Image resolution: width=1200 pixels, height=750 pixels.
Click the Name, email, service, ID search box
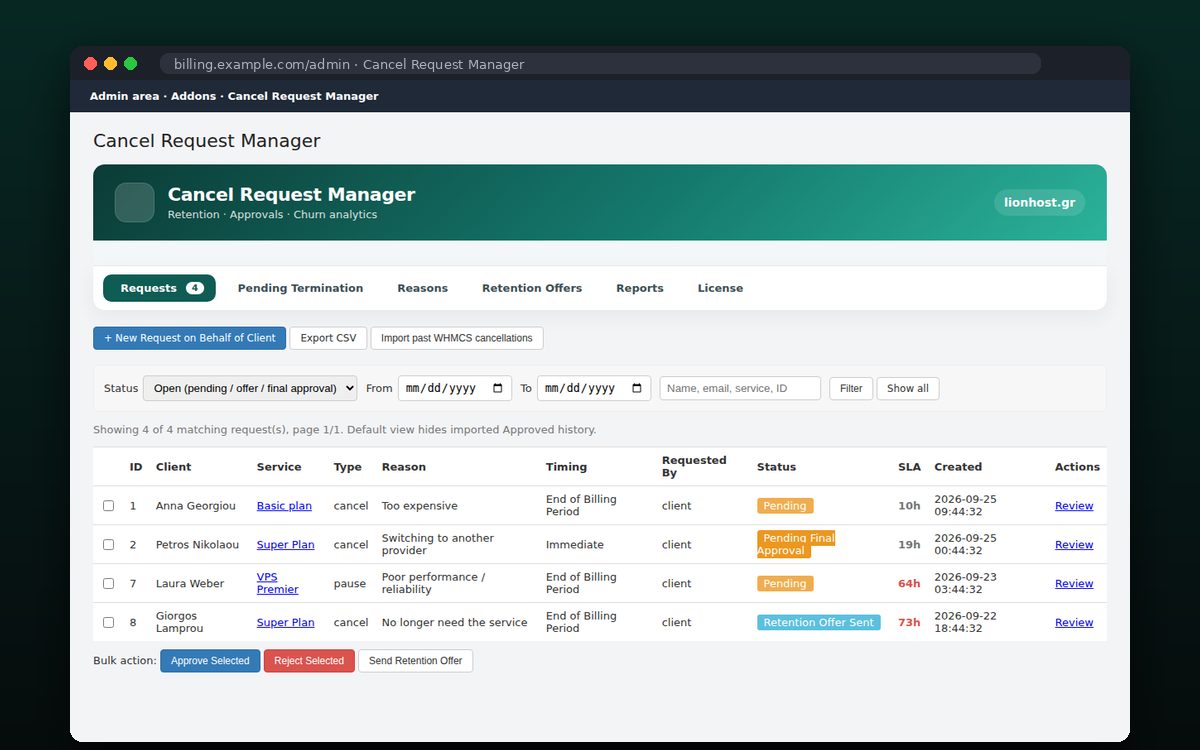tap(740, 388)
